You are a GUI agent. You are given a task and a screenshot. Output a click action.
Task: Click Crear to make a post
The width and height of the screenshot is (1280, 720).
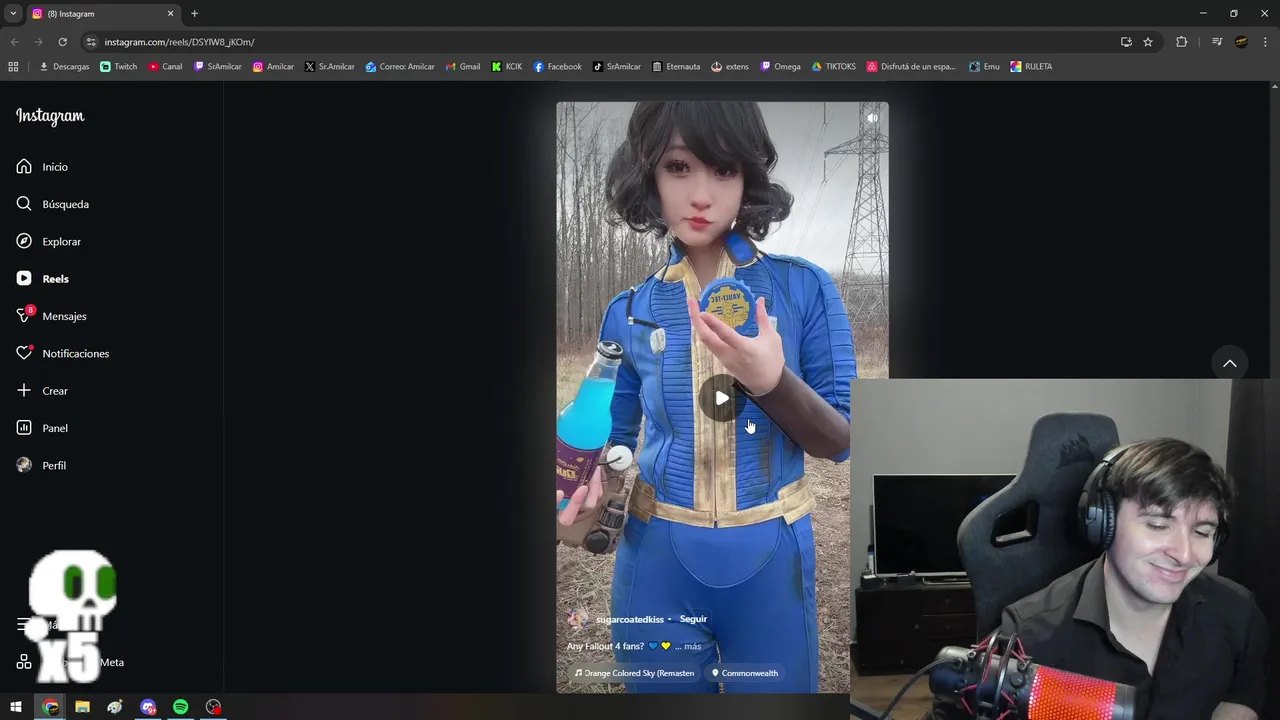pos(42,391)
